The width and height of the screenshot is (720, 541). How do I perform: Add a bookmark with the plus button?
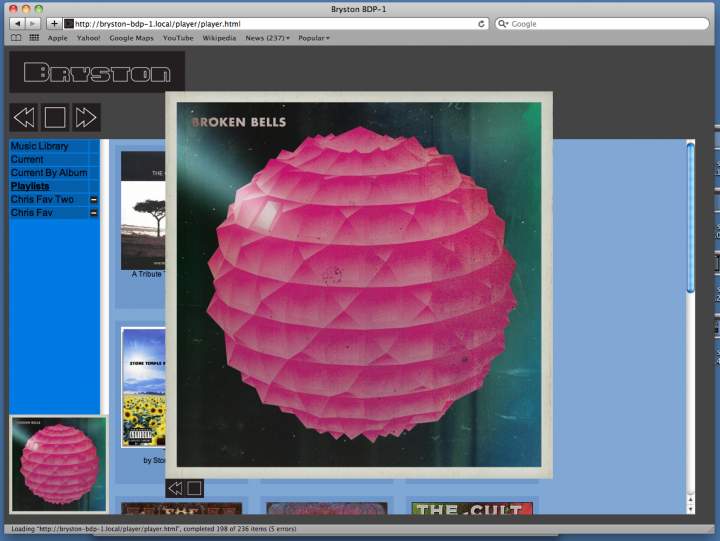pos(54,23)
